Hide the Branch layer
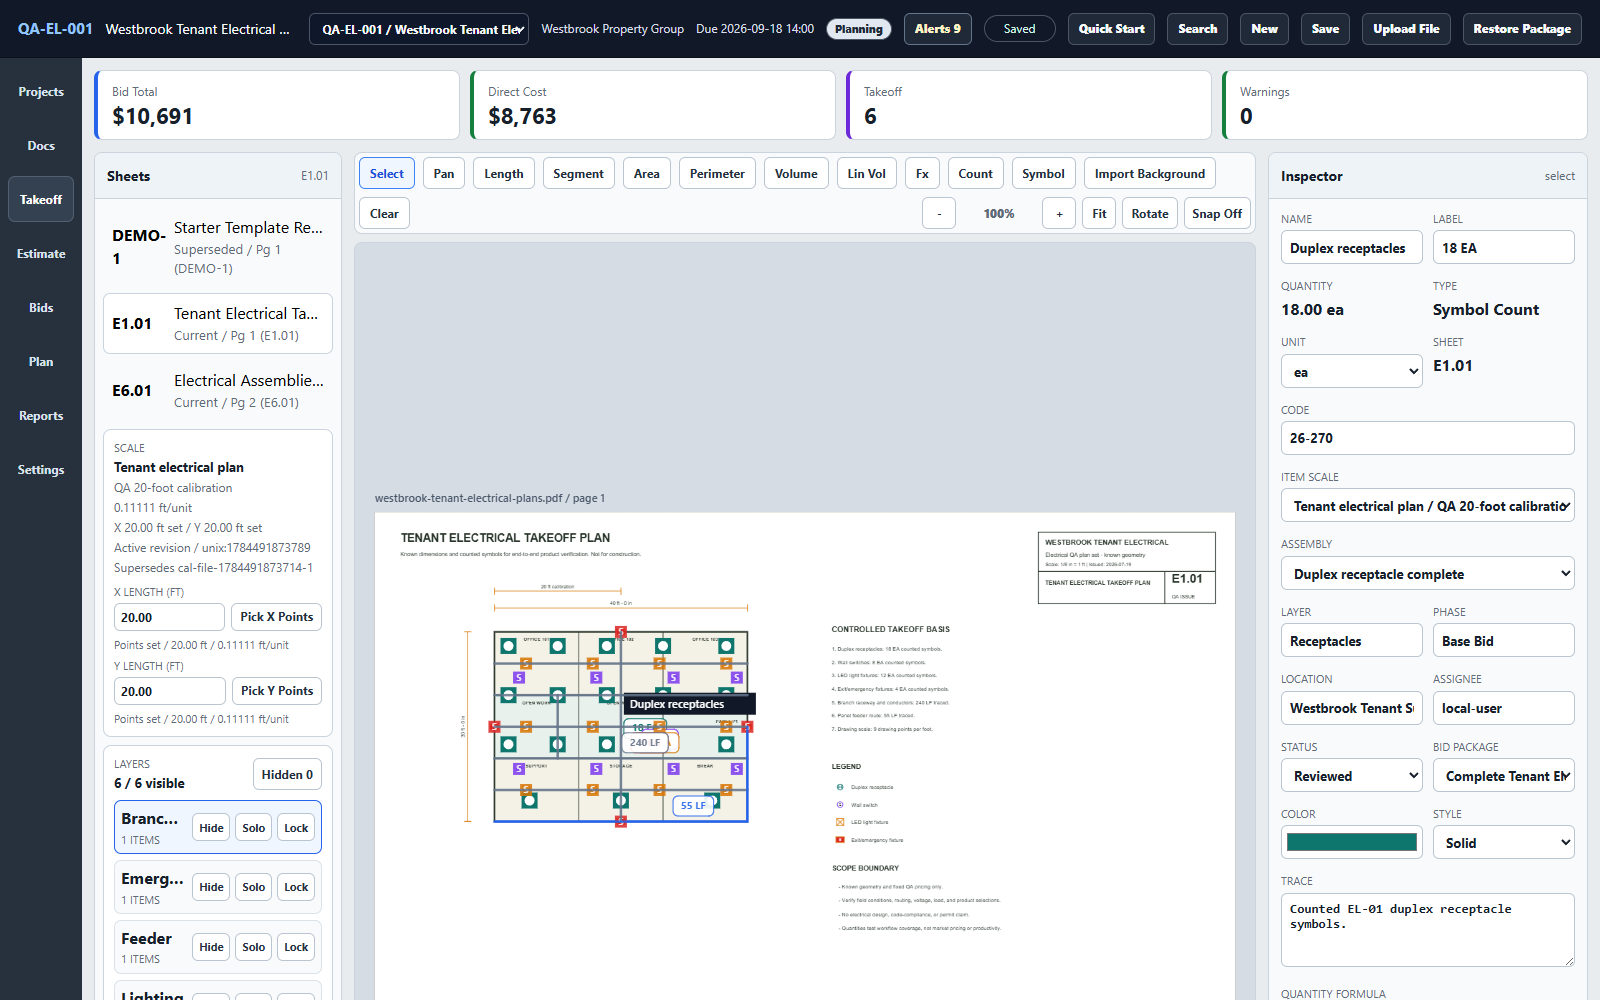Viewport: 1600px width, 1000px height. tap(211, 828)
